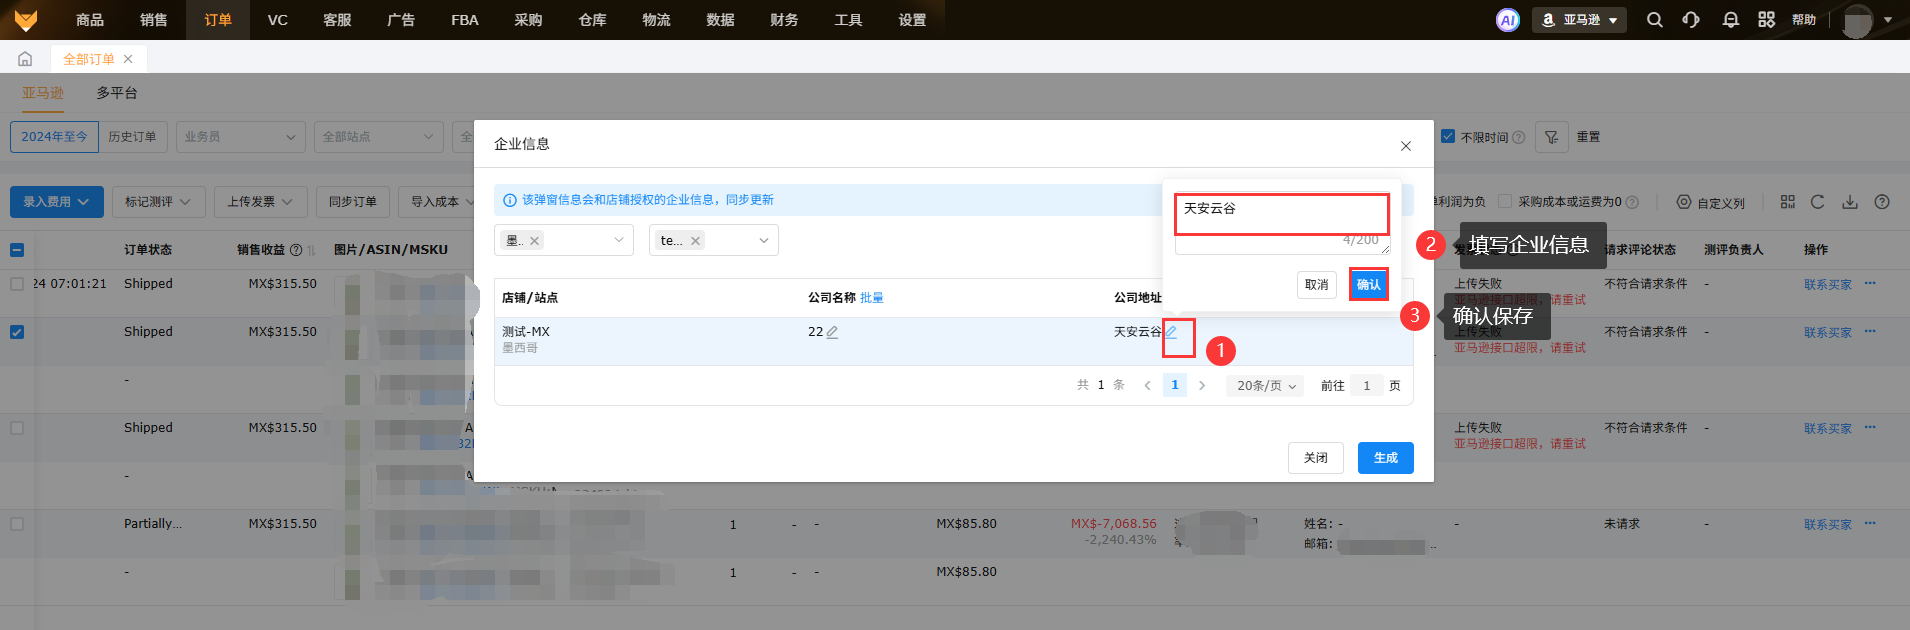Open the FBA menu
Screen dimensions: 1910x630
click(465, 20)
